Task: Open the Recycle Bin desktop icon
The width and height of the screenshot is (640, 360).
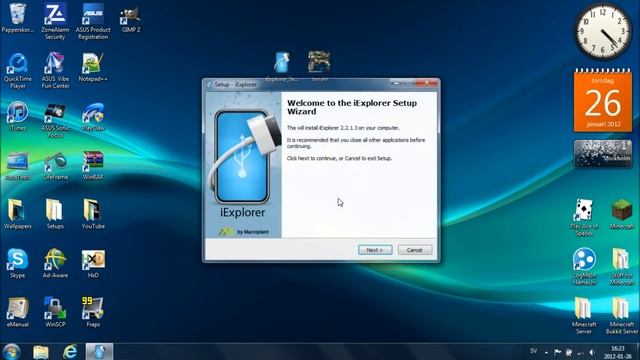Action: tap(17, 18)
